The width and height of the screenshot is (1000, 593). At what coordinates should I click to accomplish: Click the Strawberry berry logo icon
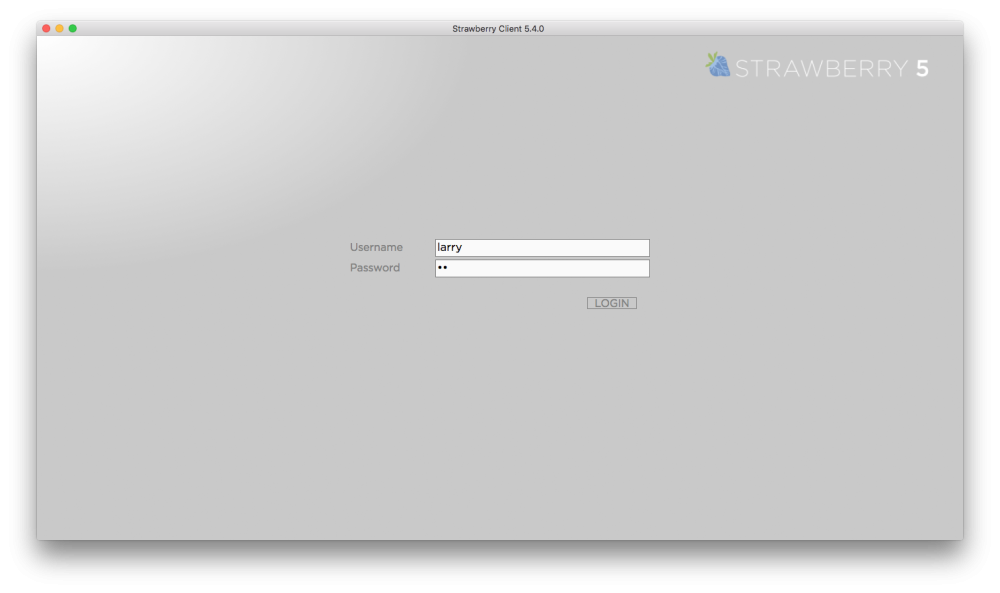(x=718, y=66)
